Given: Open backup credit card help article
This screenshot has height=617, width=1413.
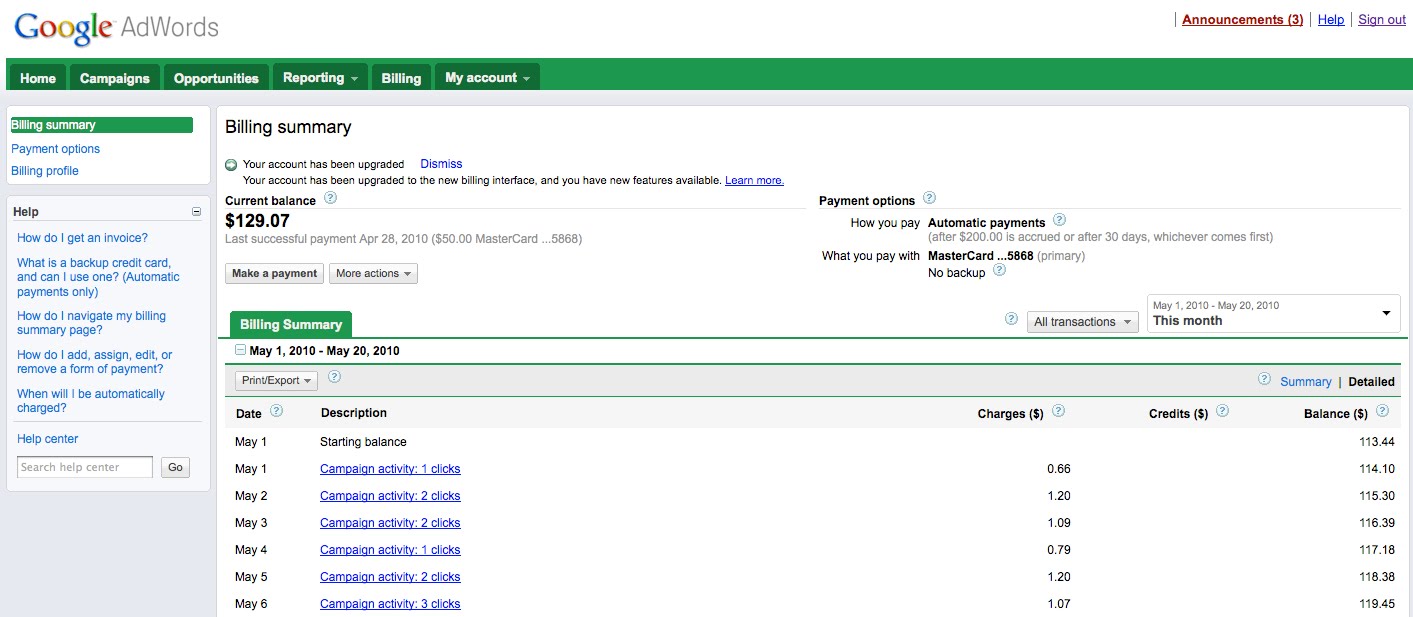Looking at the screenshot, I should 98,278.
